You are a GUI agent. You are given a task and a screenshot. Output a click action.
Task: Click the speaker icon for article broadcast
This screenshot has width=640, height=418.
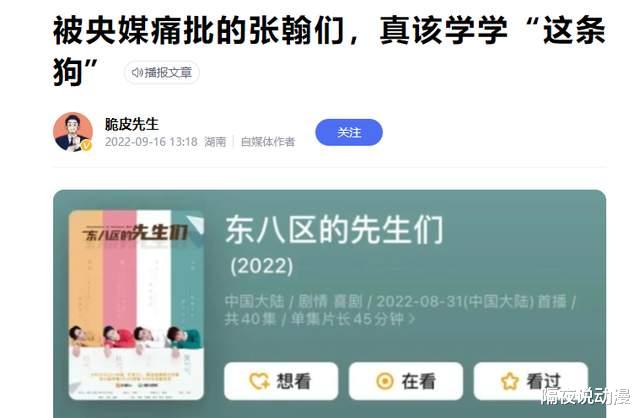click(137, 73)
